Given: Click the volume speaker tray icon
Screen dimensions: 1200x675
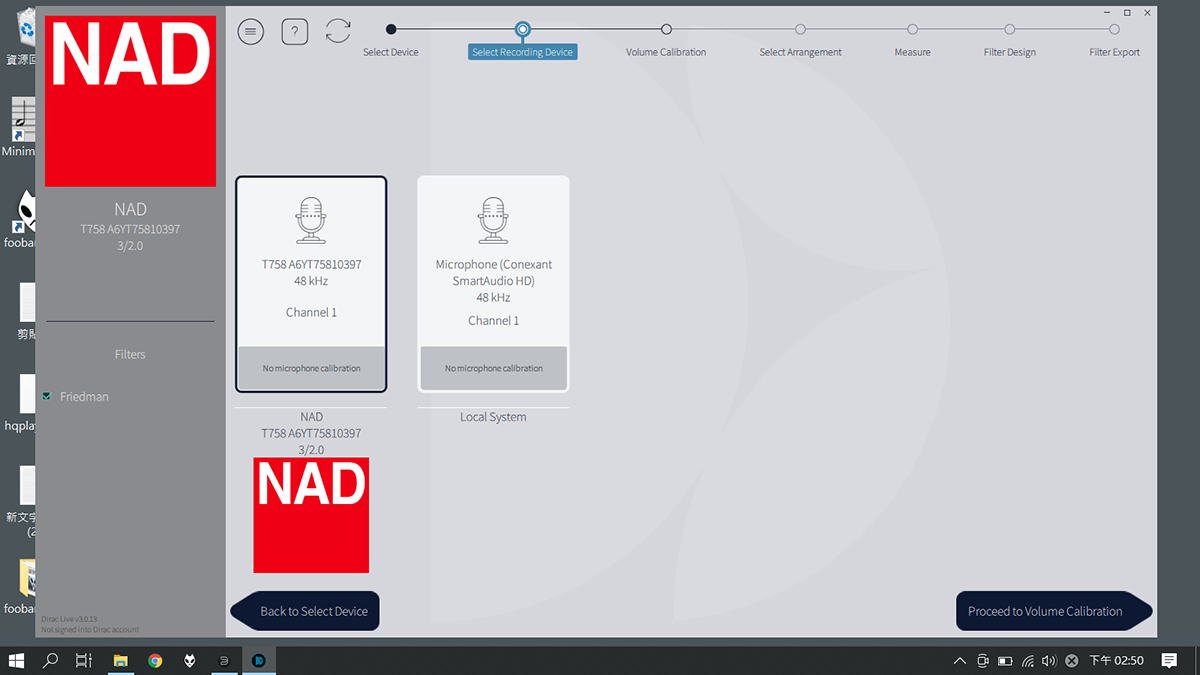Looking at the screenshot, I should (1049, 660).
